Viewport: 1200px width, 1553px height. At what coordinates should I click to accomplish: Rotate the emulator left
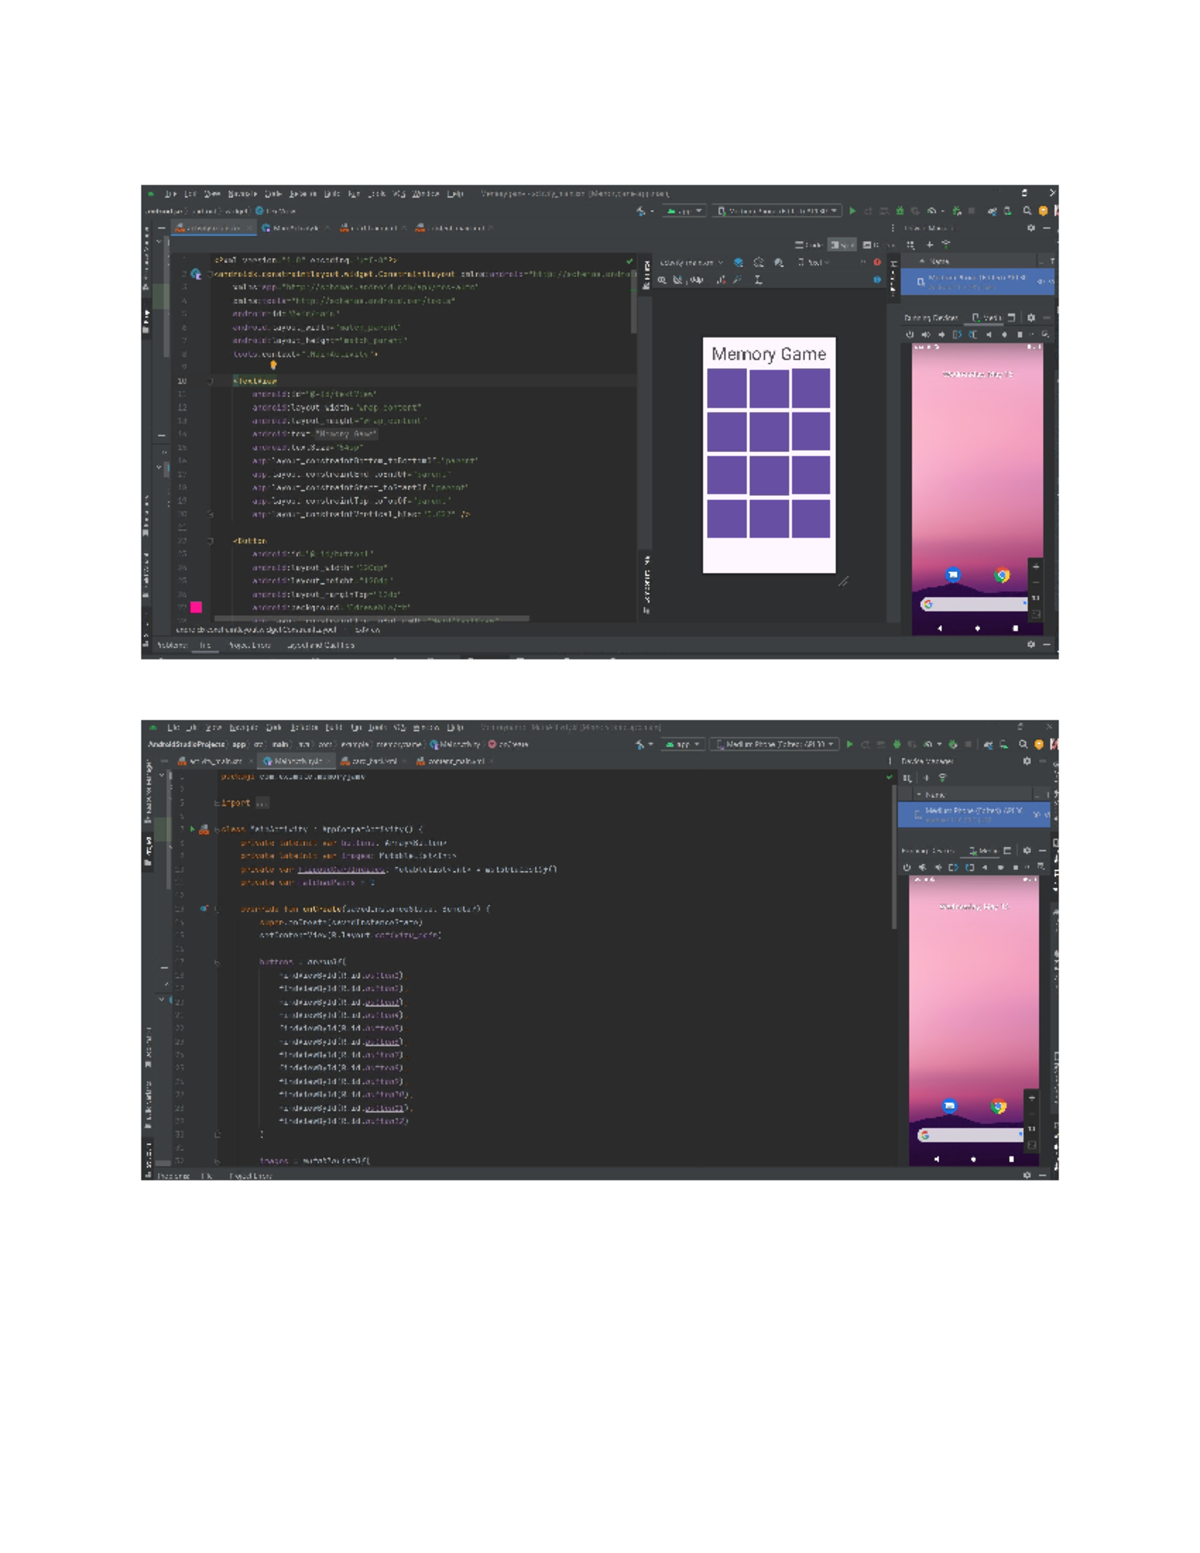pyautogui.click(x=955, y=334)
